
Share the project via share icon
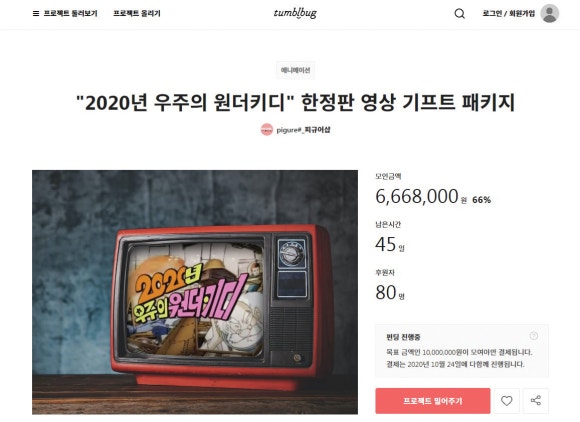[536, 401]
